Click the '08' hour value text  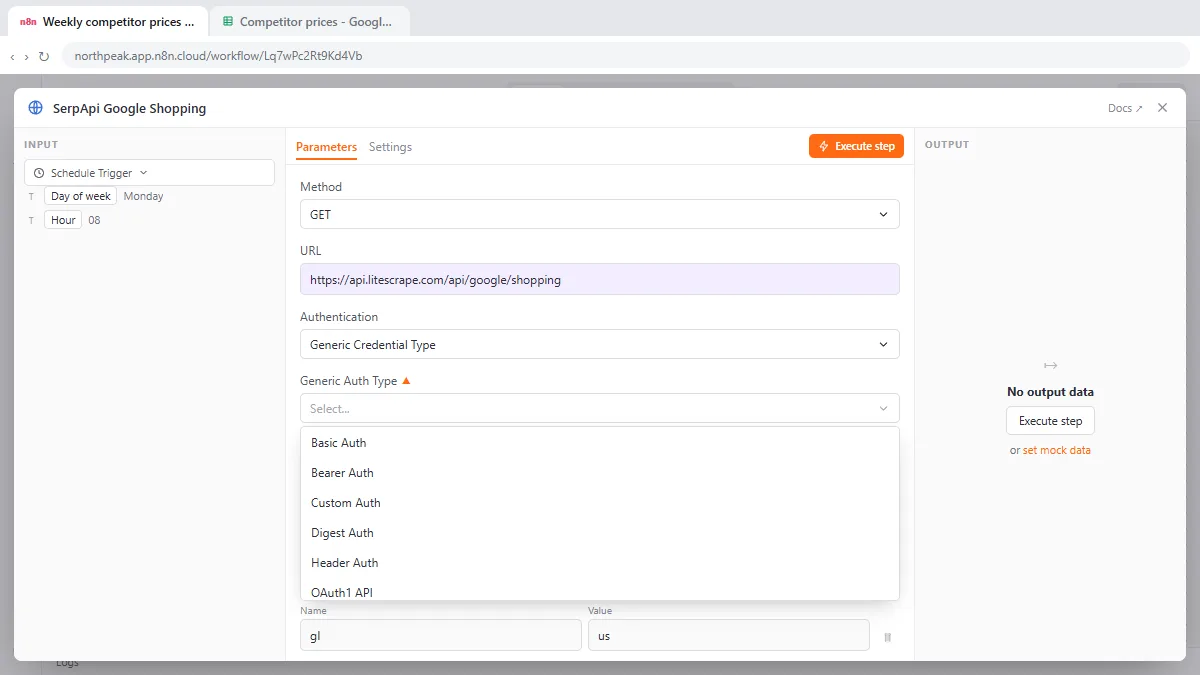tap(94, 220)
